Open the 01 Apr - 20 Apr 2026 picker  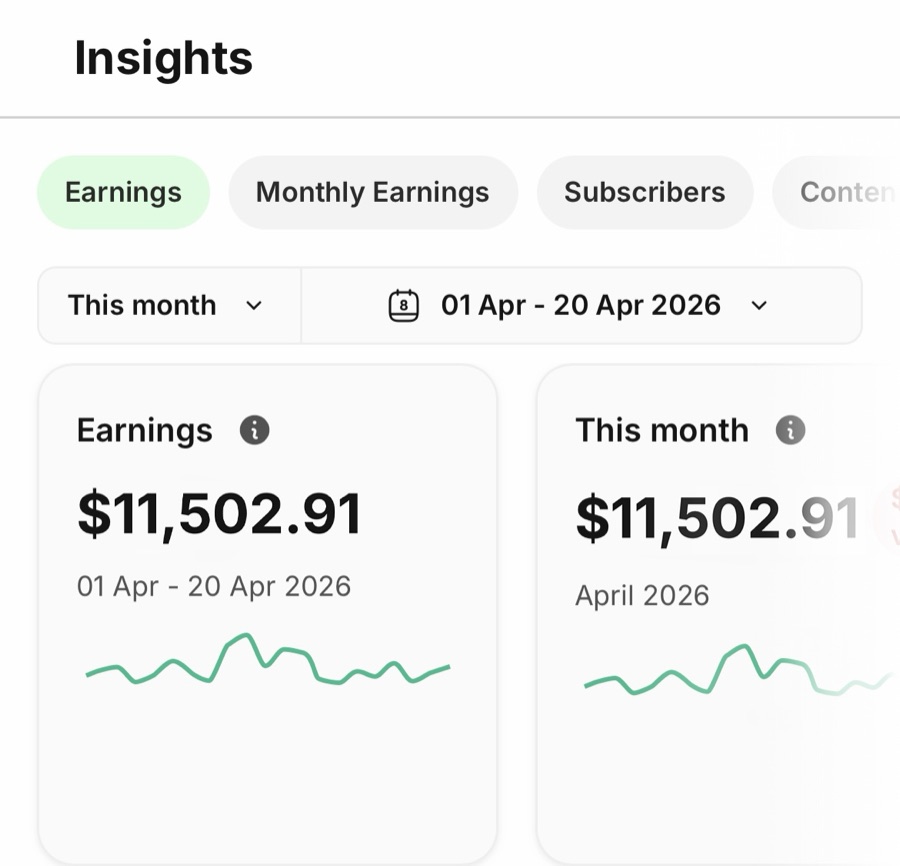(581, 305)
